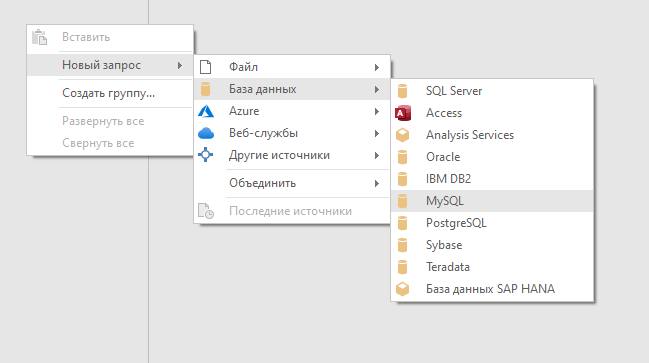Click the Другие источники connector icon
The image size is (649, 363).
tap(205, 155)
